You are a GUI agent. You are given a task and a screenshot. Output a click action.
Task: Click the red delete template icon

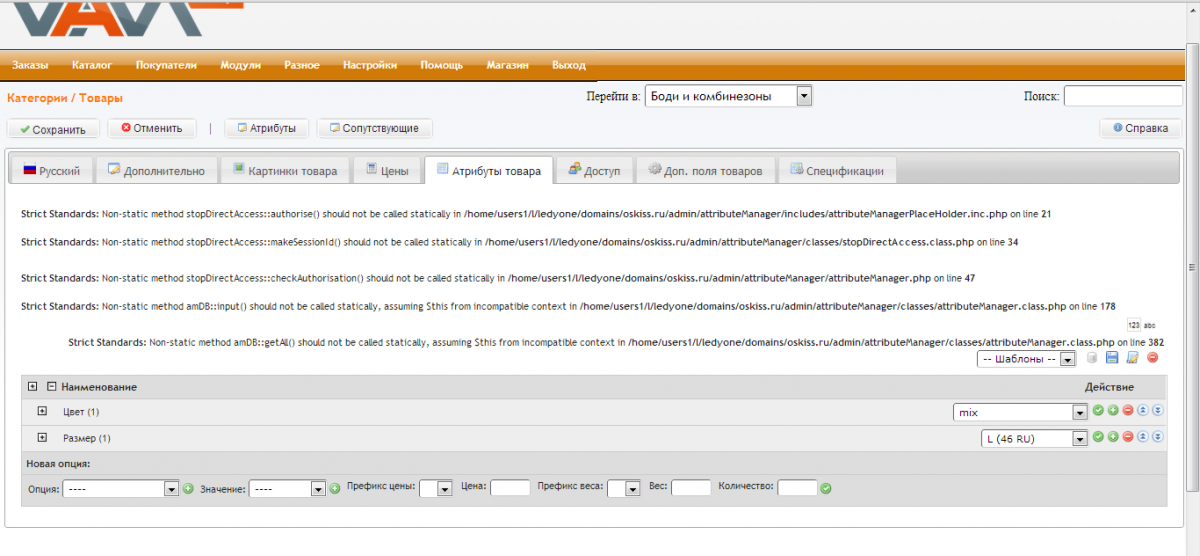(1153, 358)
